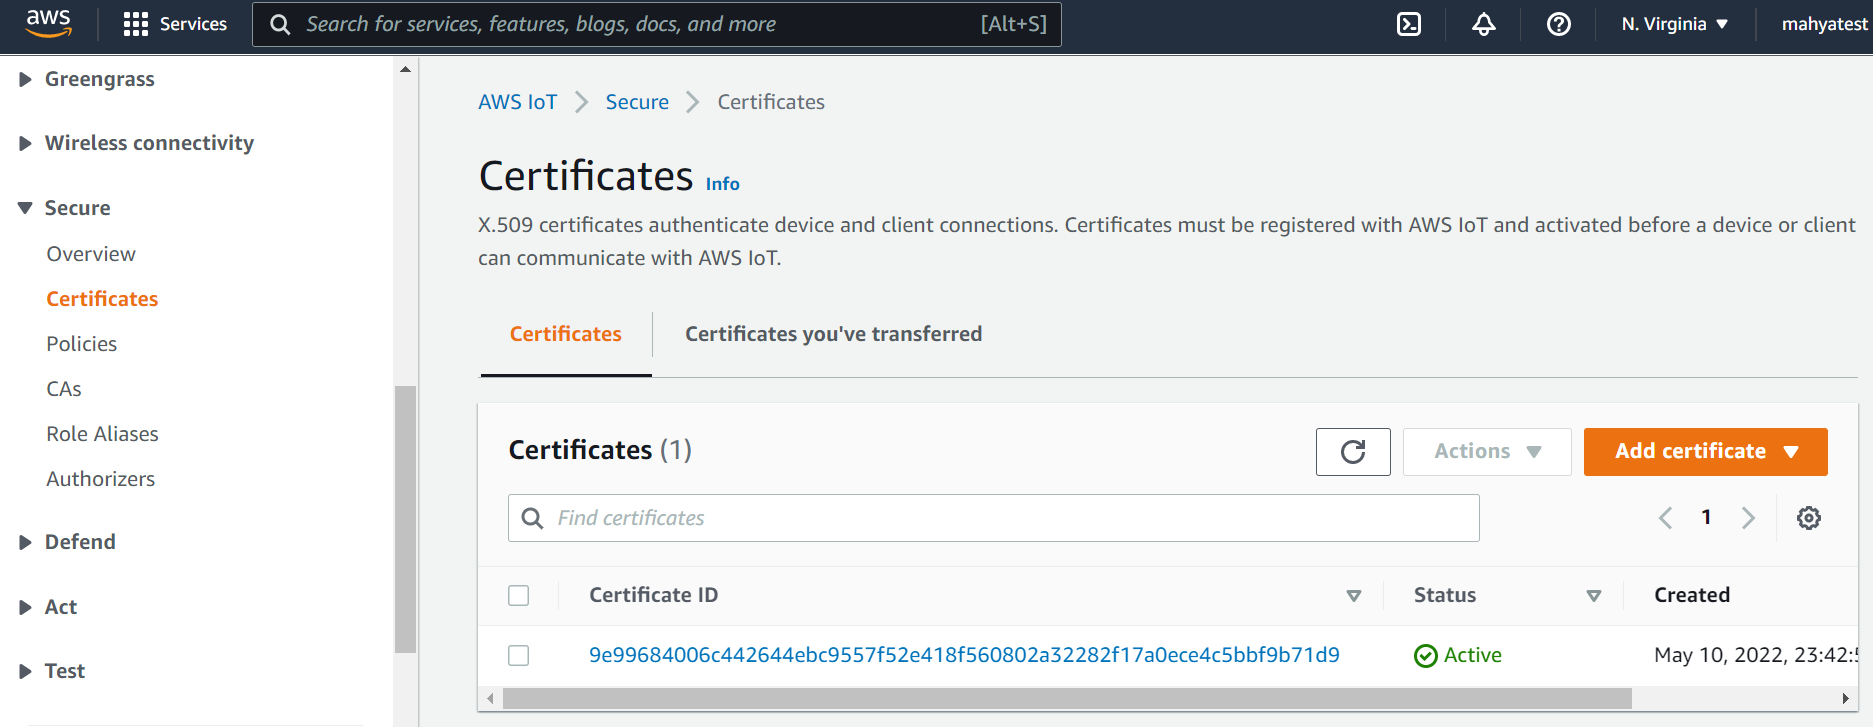Click the Secure breadcrumb link
The width and height of the screenshot is (1873, 727).
(637, 102)
